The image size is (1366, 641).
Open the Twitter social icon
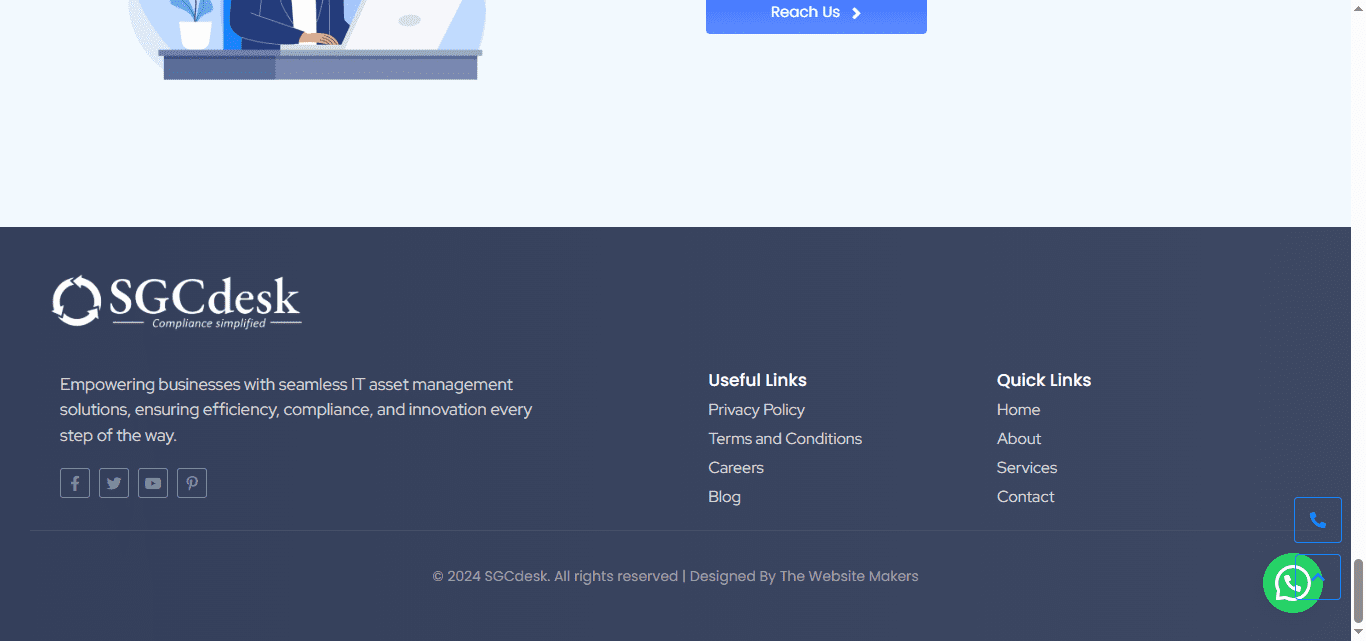click(114, 483)
